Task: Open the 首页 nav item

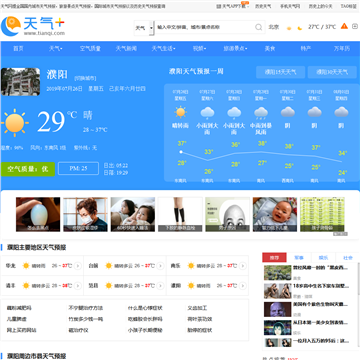Action: click(x=18, y=49)
